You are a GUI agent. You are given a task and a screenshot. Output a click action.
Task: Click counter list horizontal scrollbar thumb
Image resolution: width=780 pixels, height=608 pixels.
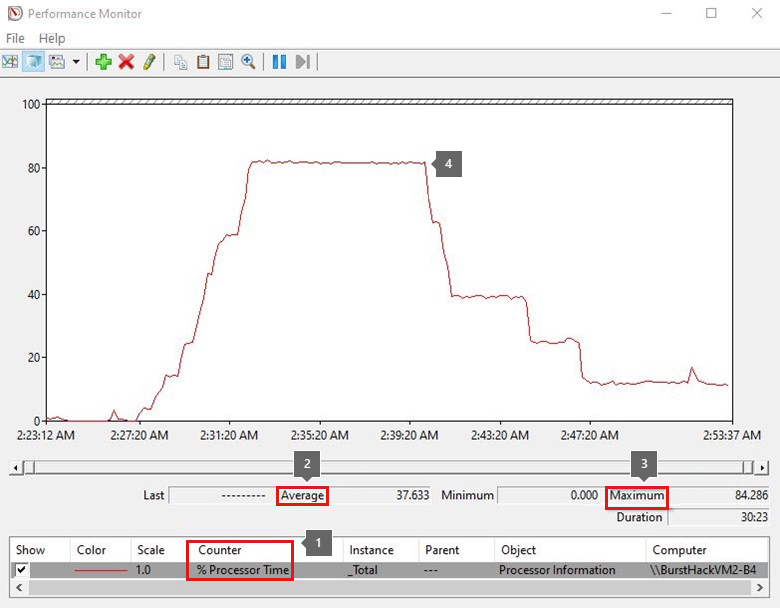point(390,587)
